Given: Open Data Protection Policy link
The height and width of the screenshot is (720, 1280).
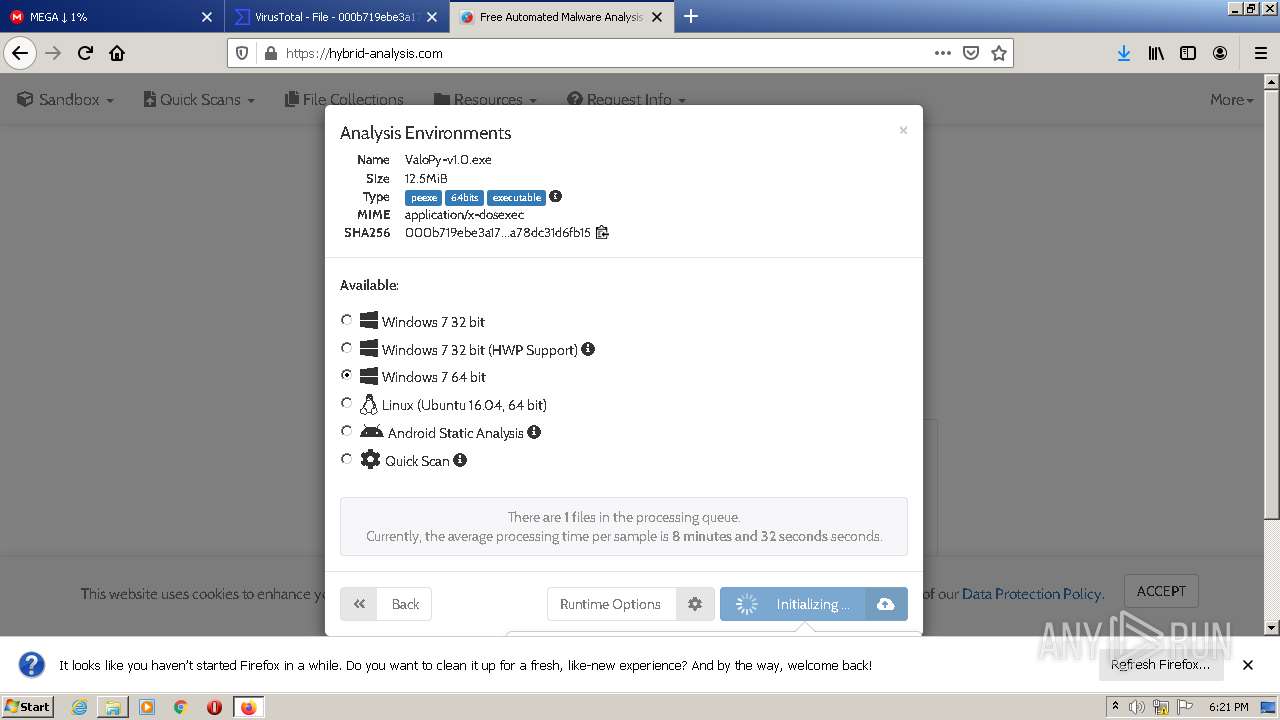Looking at the screenshot, I should [1032, 594].
